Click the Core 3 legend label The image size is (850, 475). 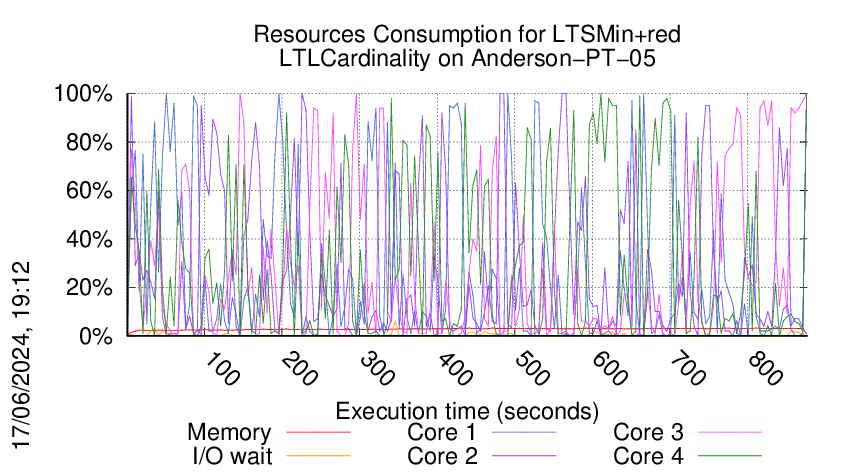tap(648, 433)
